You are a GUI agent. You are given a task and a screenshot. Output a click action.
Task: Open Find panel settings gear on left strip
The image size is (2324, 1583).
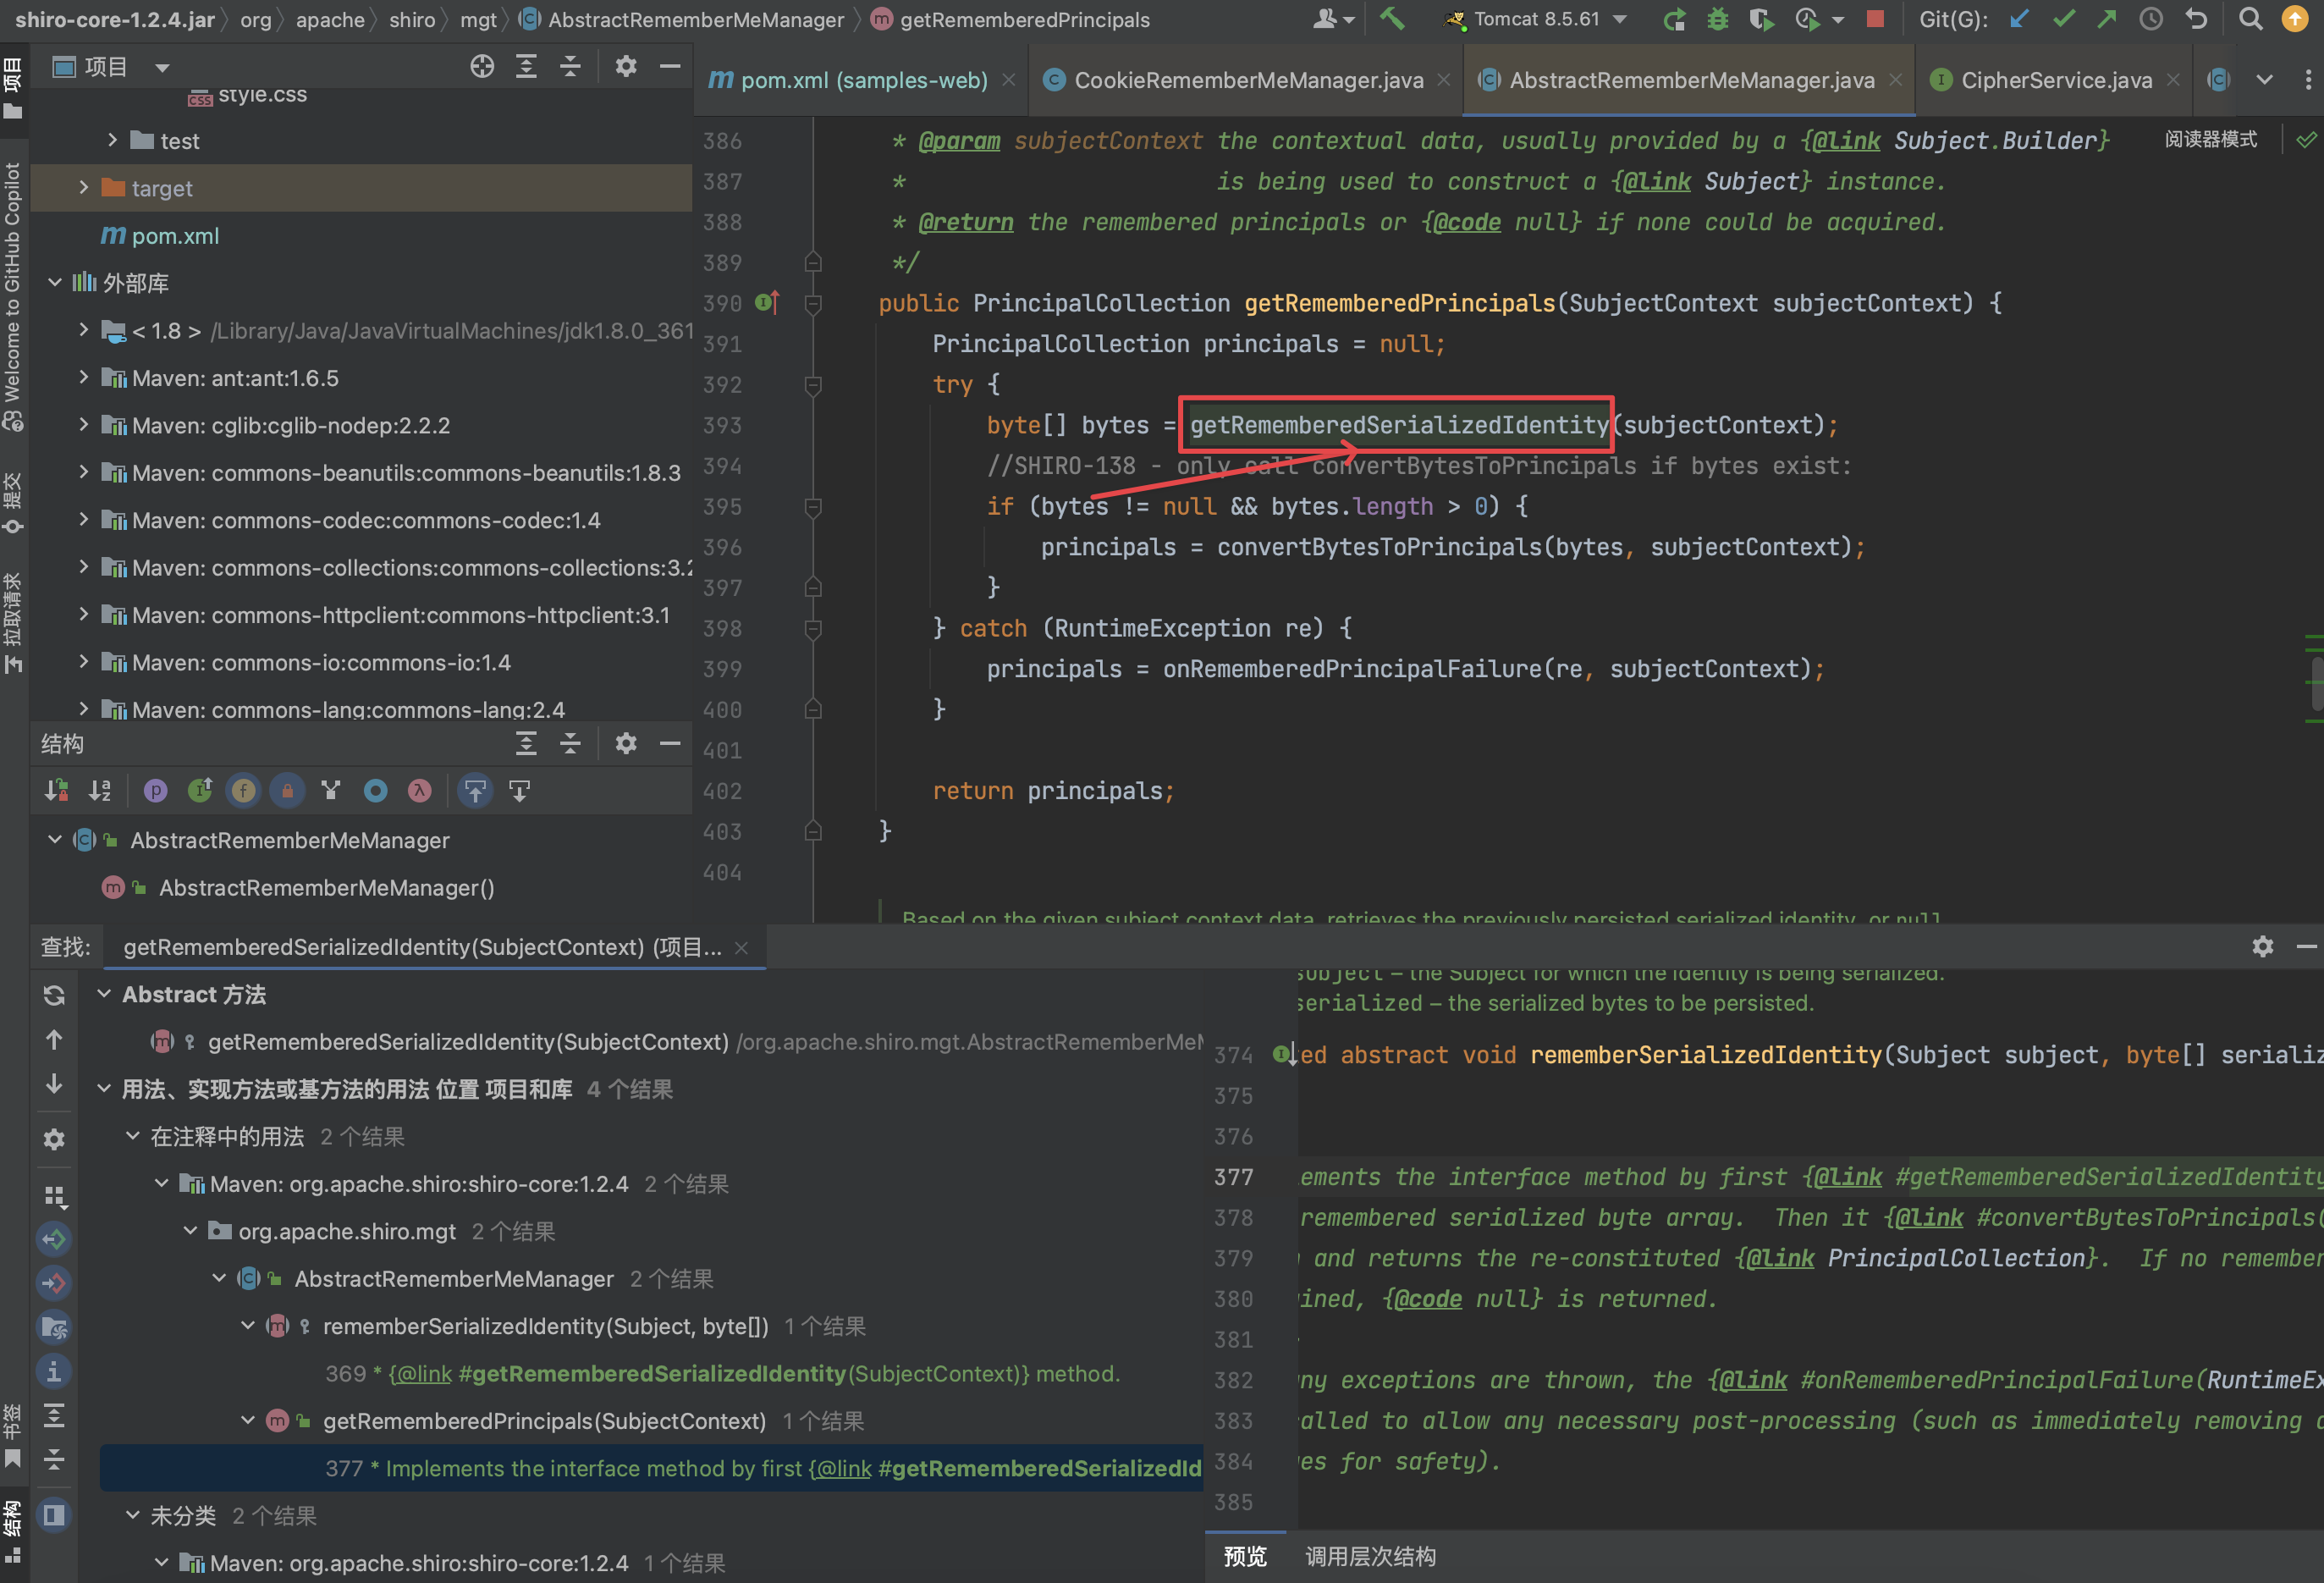(x=54, y=1139)
